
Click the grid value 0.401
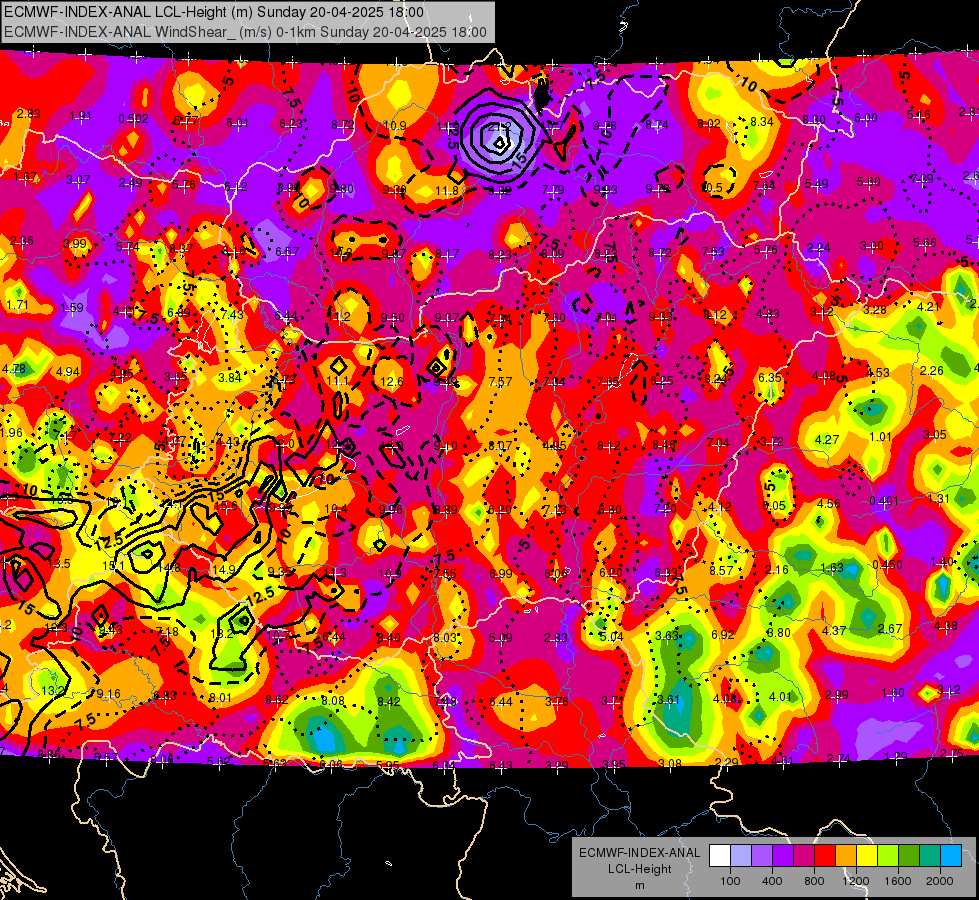884,501
